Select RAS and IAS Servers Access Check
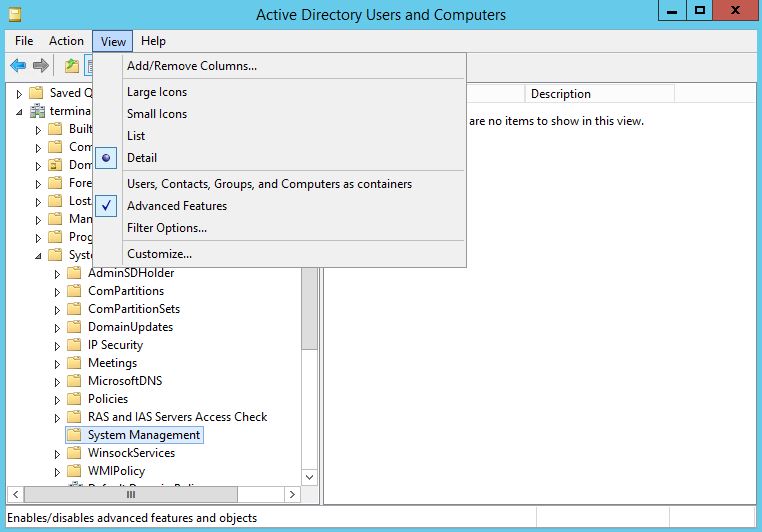Screen dimensions: 762x532 coord(177,417)
